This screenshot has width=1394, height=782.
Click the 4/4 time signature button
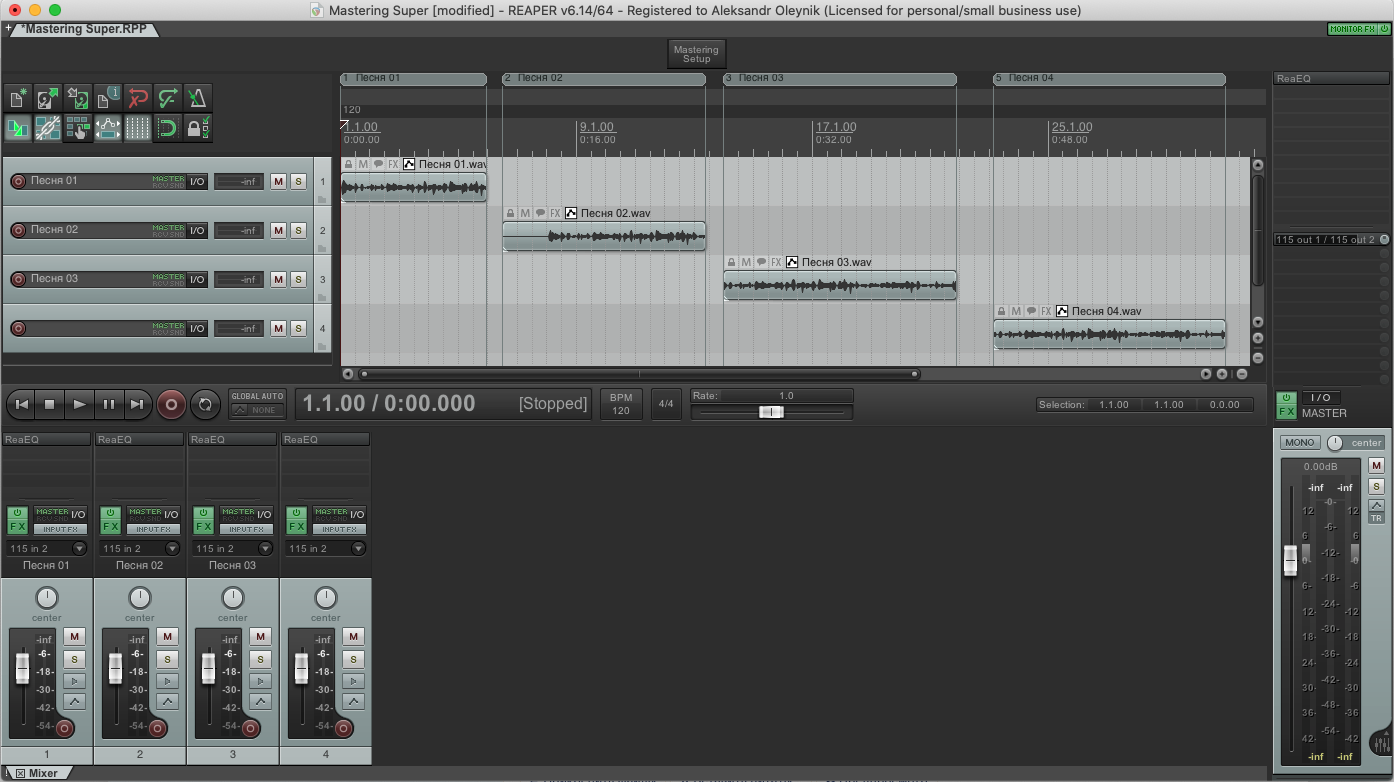point(665,404)
